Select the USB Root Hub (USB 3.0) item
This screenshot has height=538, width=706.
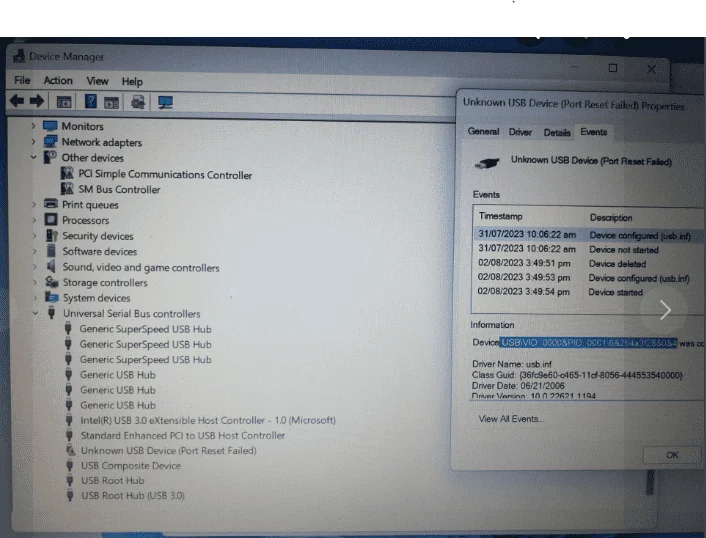(133, 495)
